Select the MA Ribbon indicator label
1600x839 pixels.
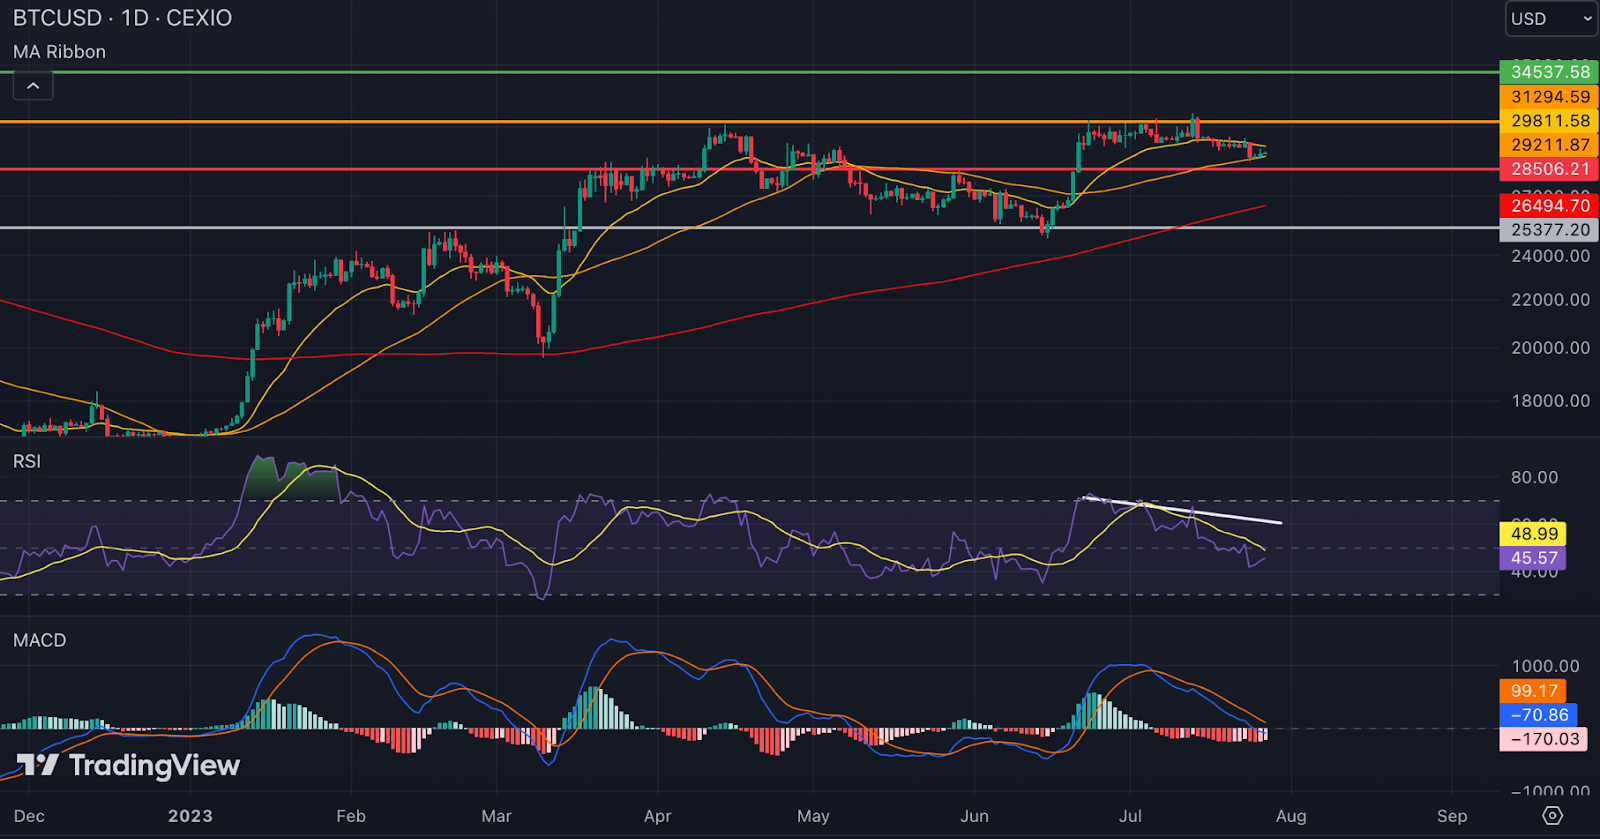[x=59, y=52]
